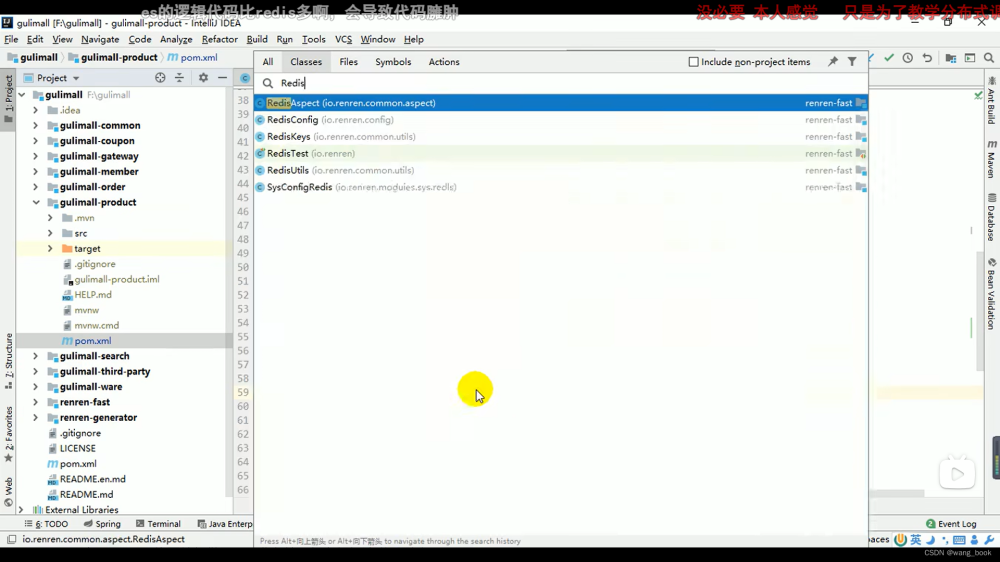Image resolution: width=1000 pixels, height=562 pixels.
Task: Select the LICENSE file
Action: pos(77,448)
